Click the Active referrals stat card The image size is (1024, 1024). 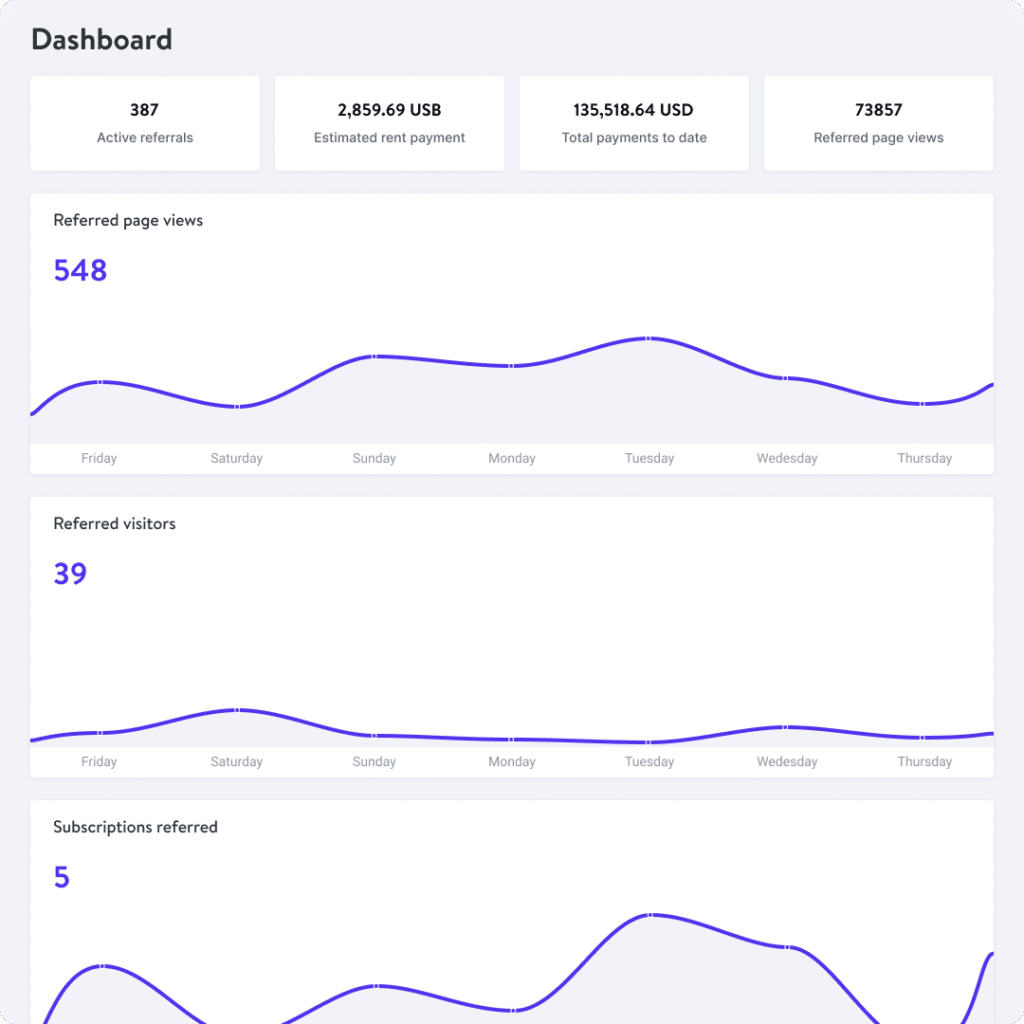144,122
